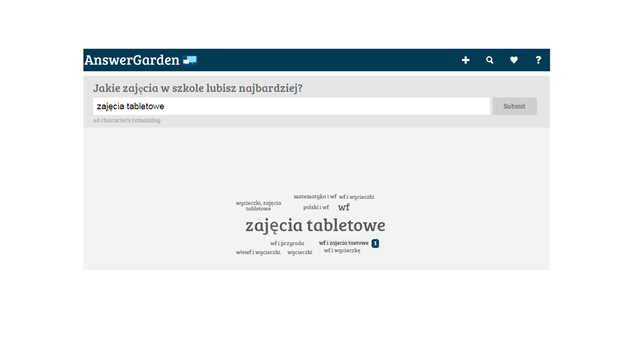Focus the answer input field
Viewport: 640px width, 360px height.
291,106
